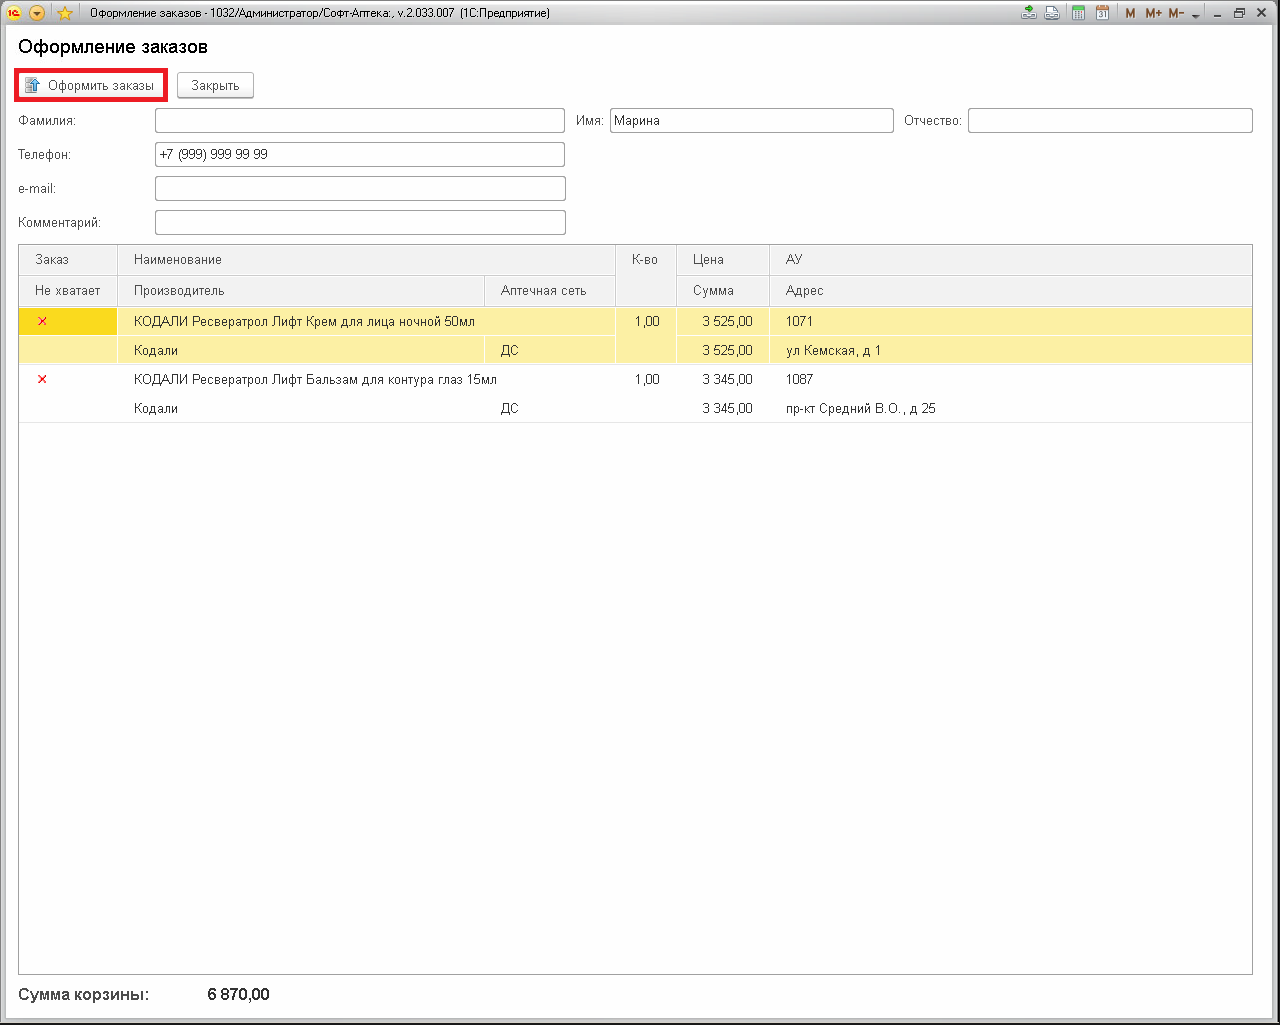Click the 1C application logo icon
This screenshot has height=1025, width=1280.
(14, 13)
